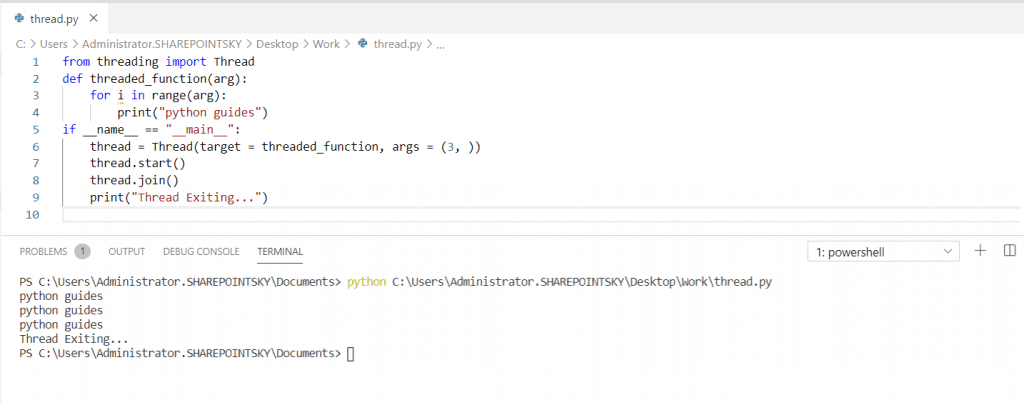Focus the terminal prompt cursor

coord(350,353)
